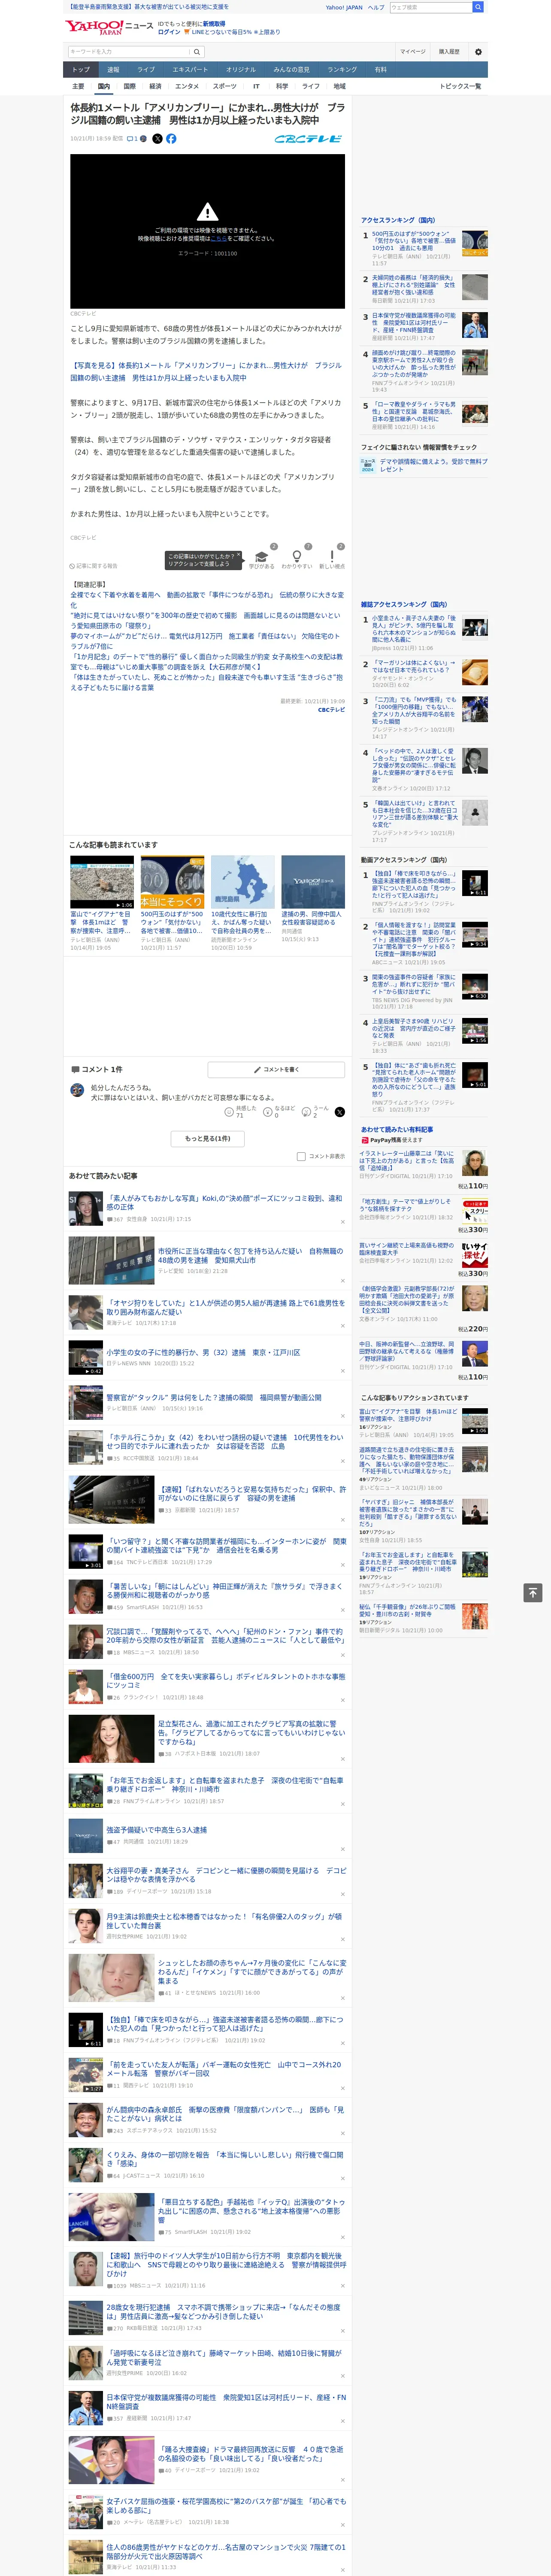Screen dimensions: 551x2576
Task: Click the magnifier button in the news keyword search
Action: point(197,52)
